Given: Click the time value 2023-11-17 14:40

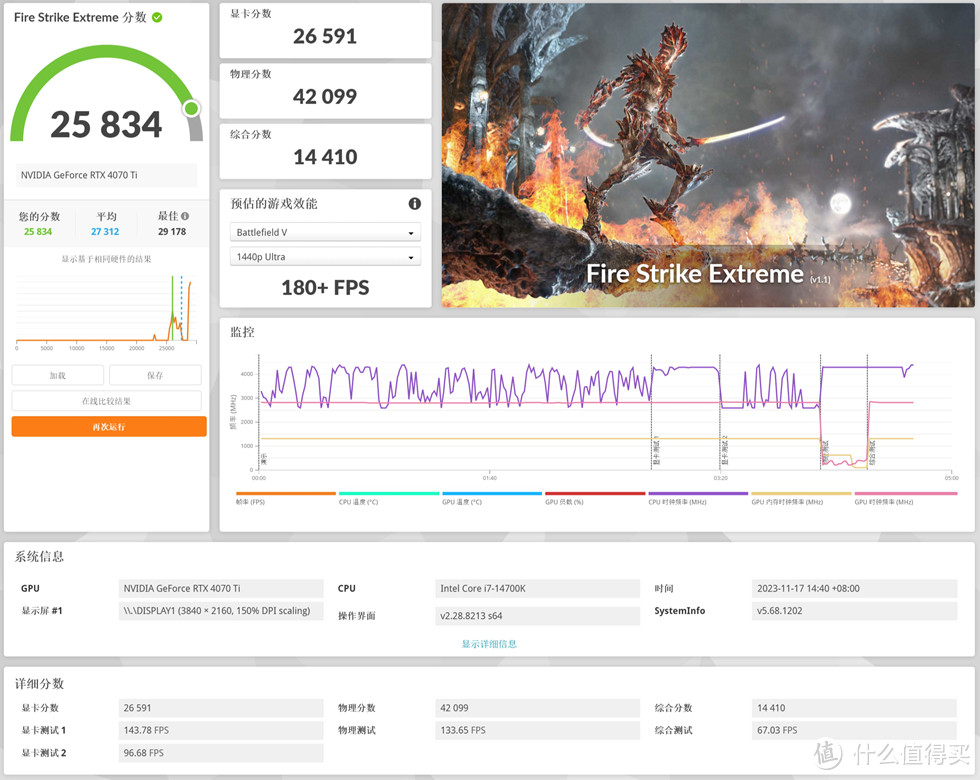Looking at the screenshot, I should [x=854, y=589].
